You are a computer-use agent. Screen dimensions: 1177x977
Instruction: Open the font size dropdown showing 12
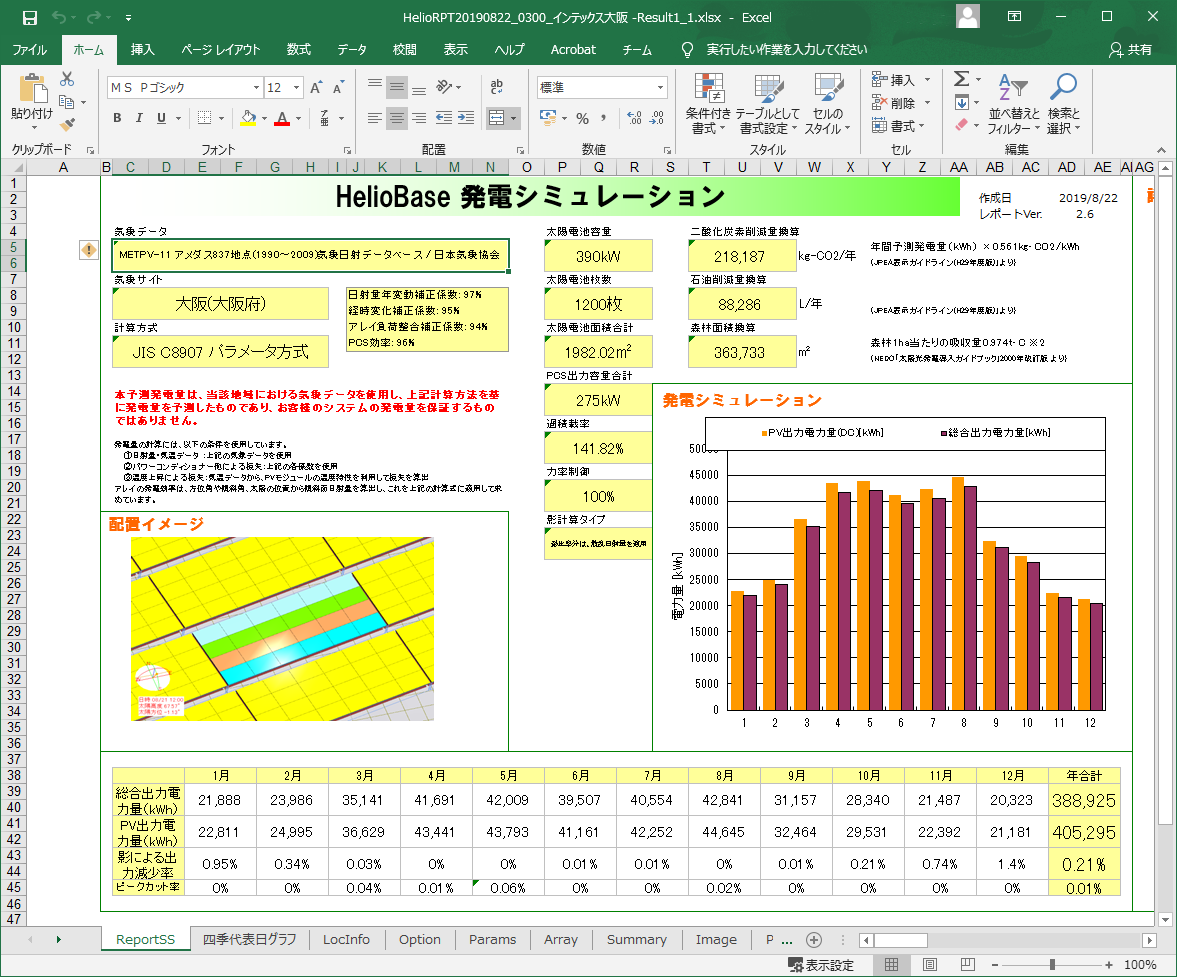tap(296, 88)
